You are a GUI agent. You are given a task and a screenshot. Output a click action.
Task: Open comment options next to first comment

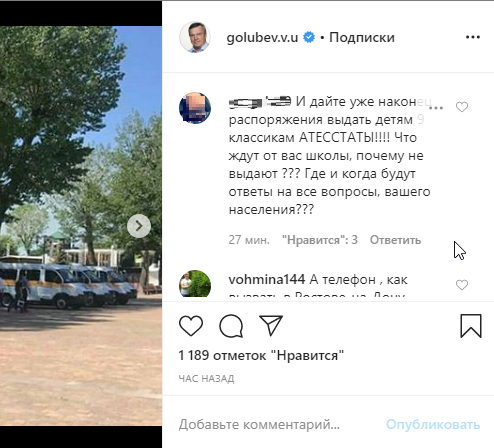tap(436, 108)
